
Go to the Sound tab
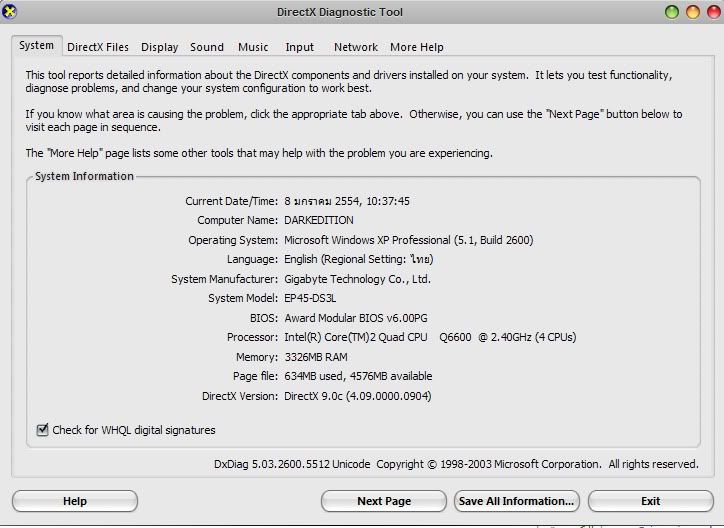pos(207,47)
